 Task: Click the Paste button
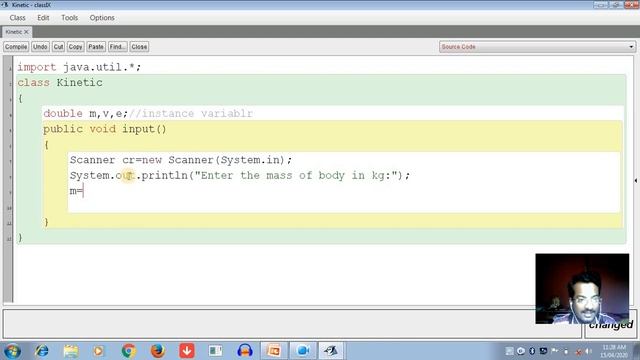(x=96, y=47)
